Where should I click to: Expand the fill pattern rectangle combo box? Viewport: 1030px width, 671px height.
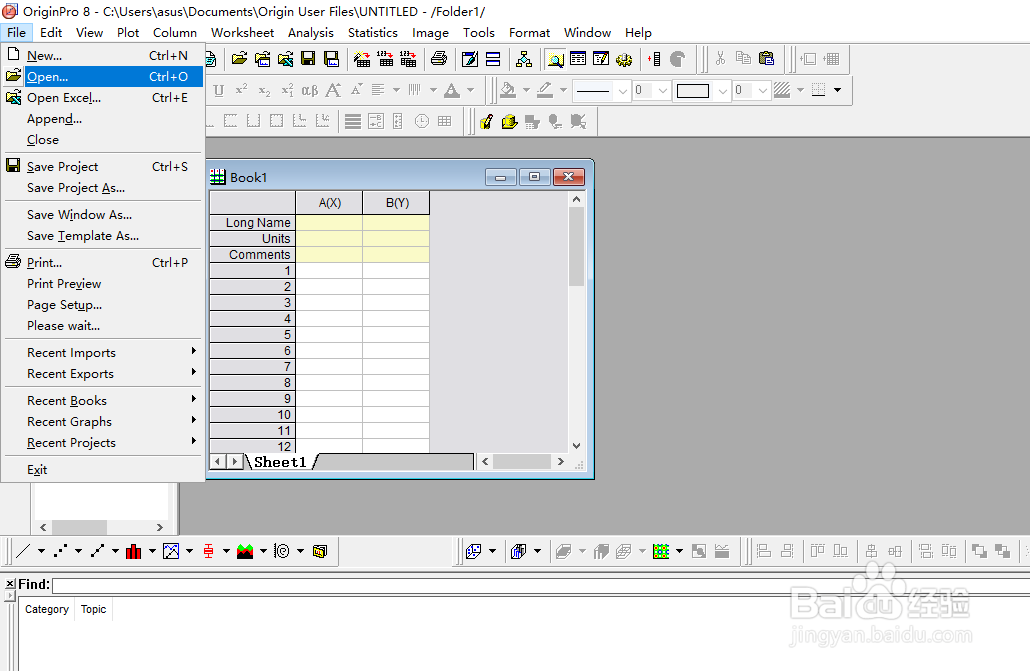tap(723, 91)
